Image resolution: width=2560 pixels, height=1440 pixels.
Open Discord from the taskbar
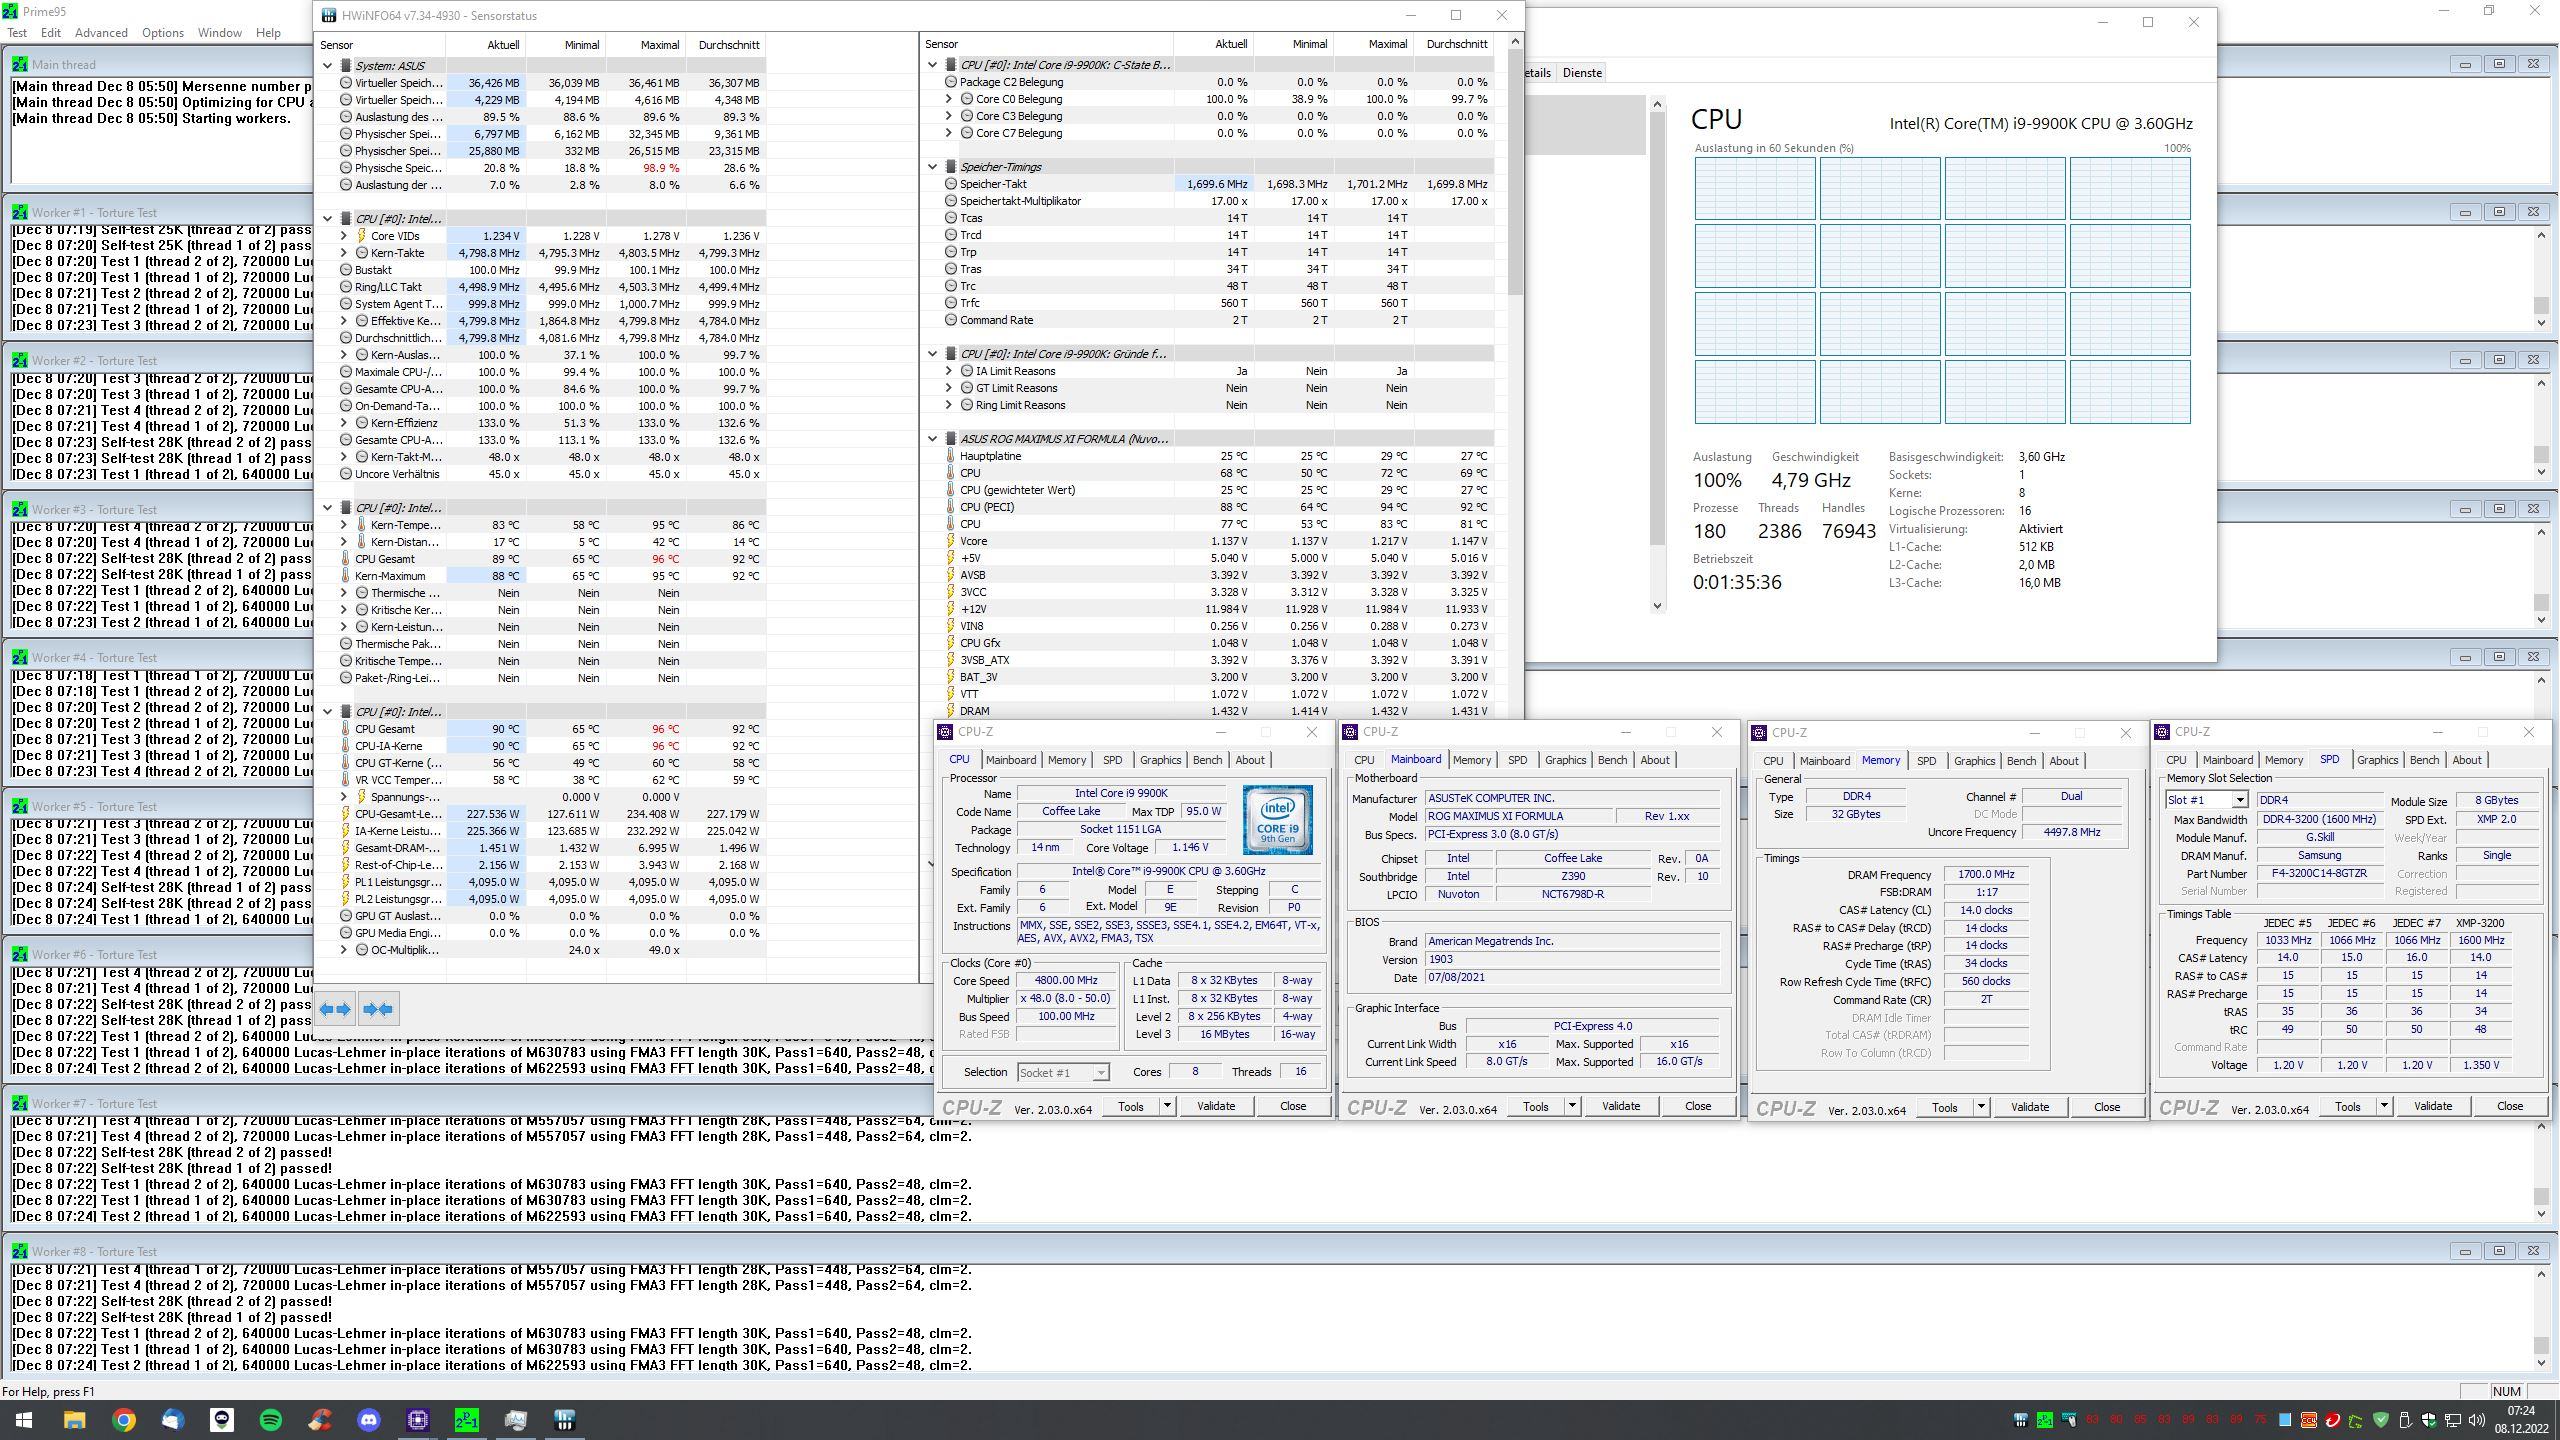pos(369,1420)
